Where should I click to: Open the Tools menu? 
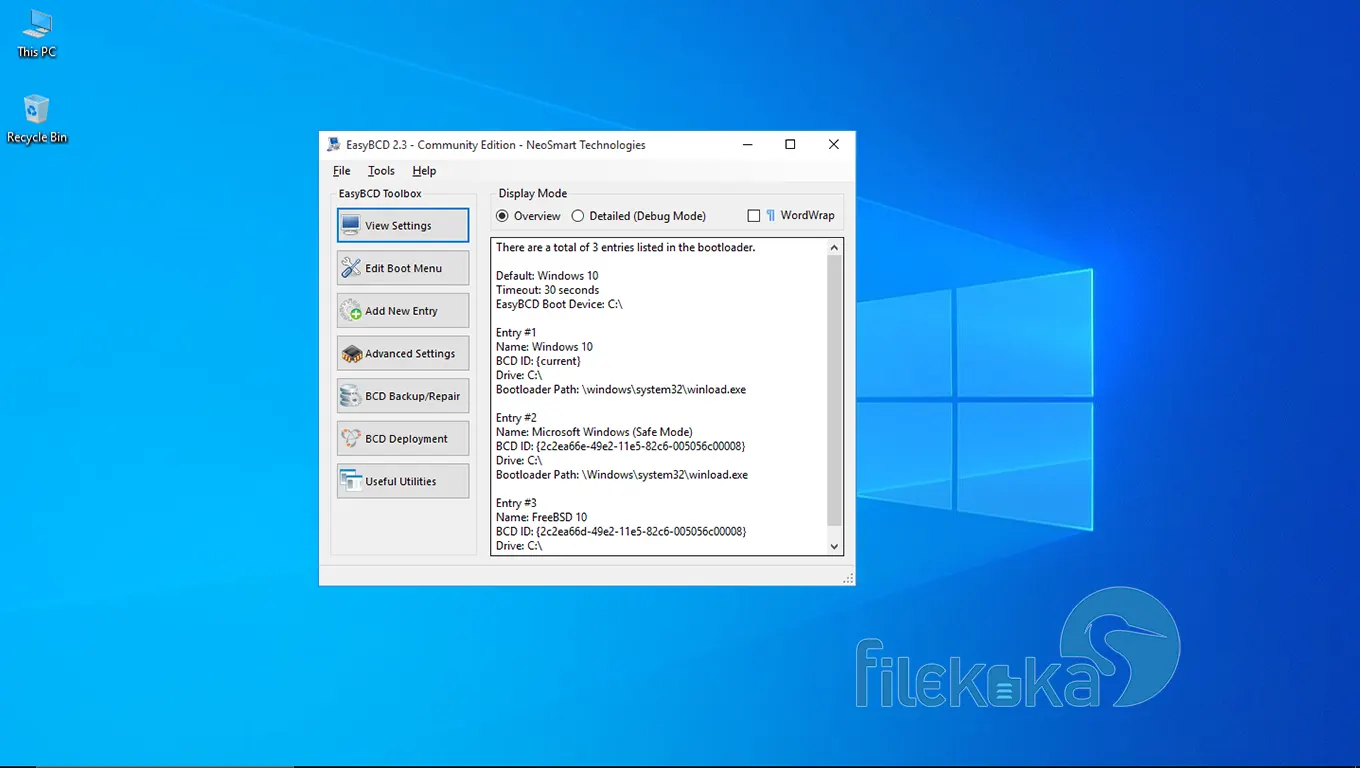(381, 171)
